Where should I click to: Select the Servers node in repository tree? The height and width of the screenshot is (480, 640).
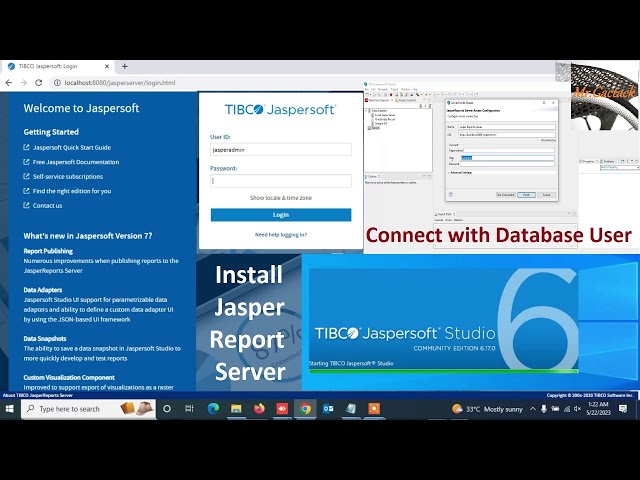(375, 128)
